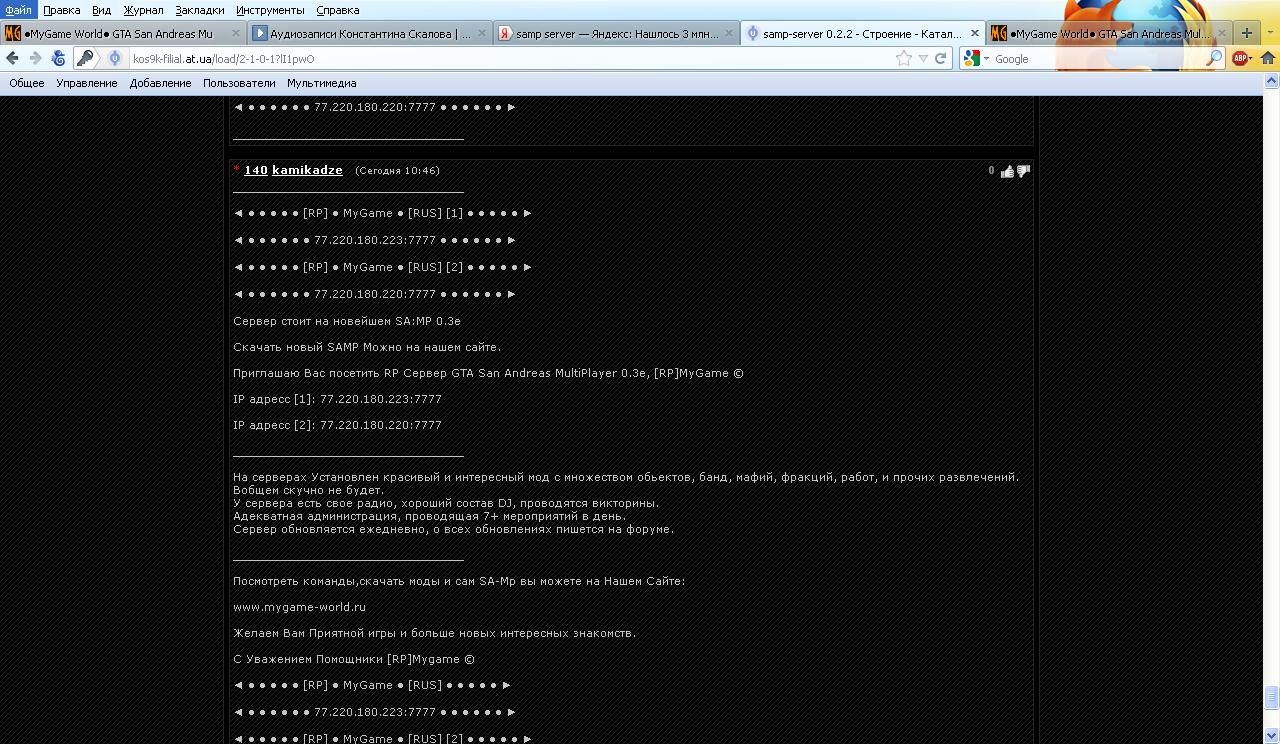Open the Общее admin bar menu
This screenshot has height=744, width=1280.
pos(27,83)
